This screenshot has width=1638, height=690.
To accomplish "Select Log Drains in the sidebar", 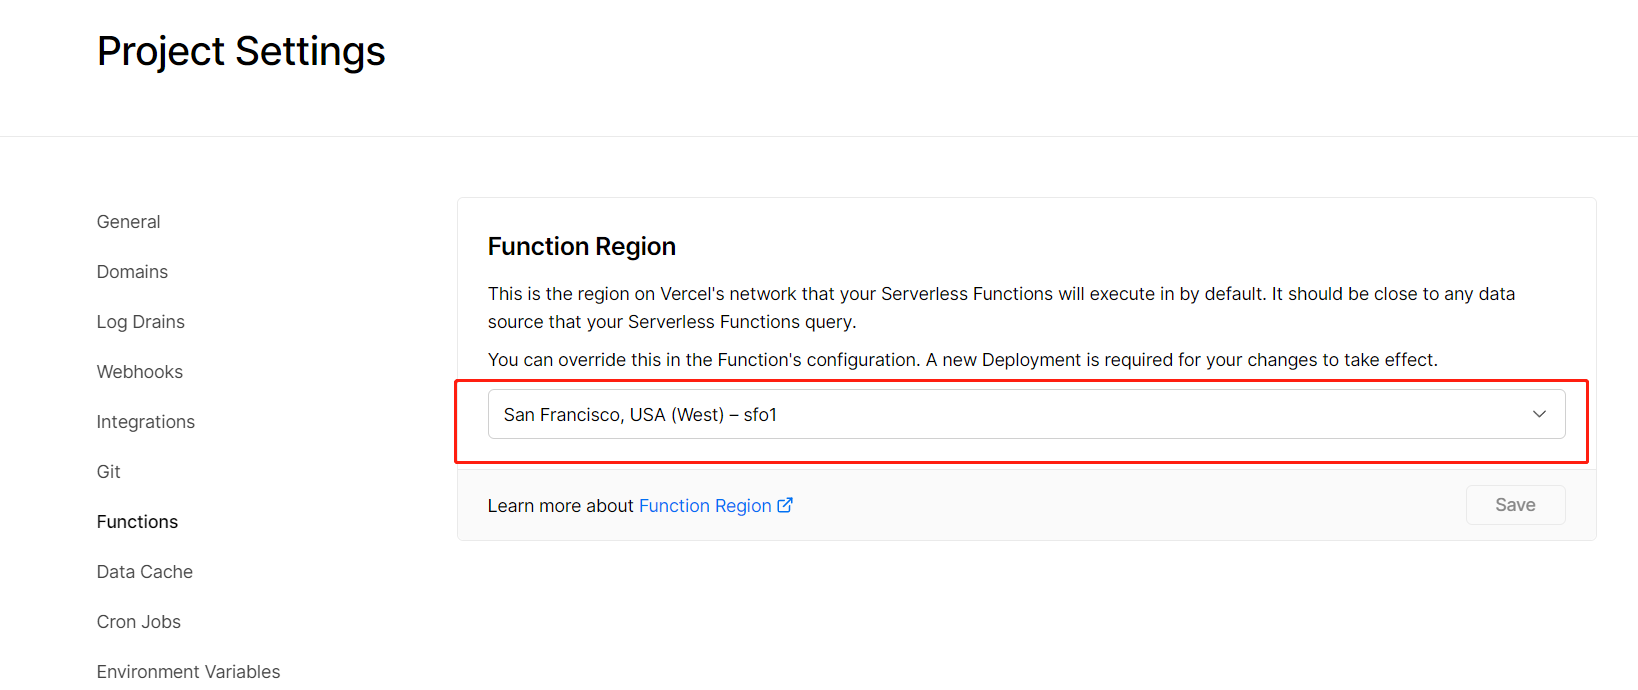I will coord(141,322).
